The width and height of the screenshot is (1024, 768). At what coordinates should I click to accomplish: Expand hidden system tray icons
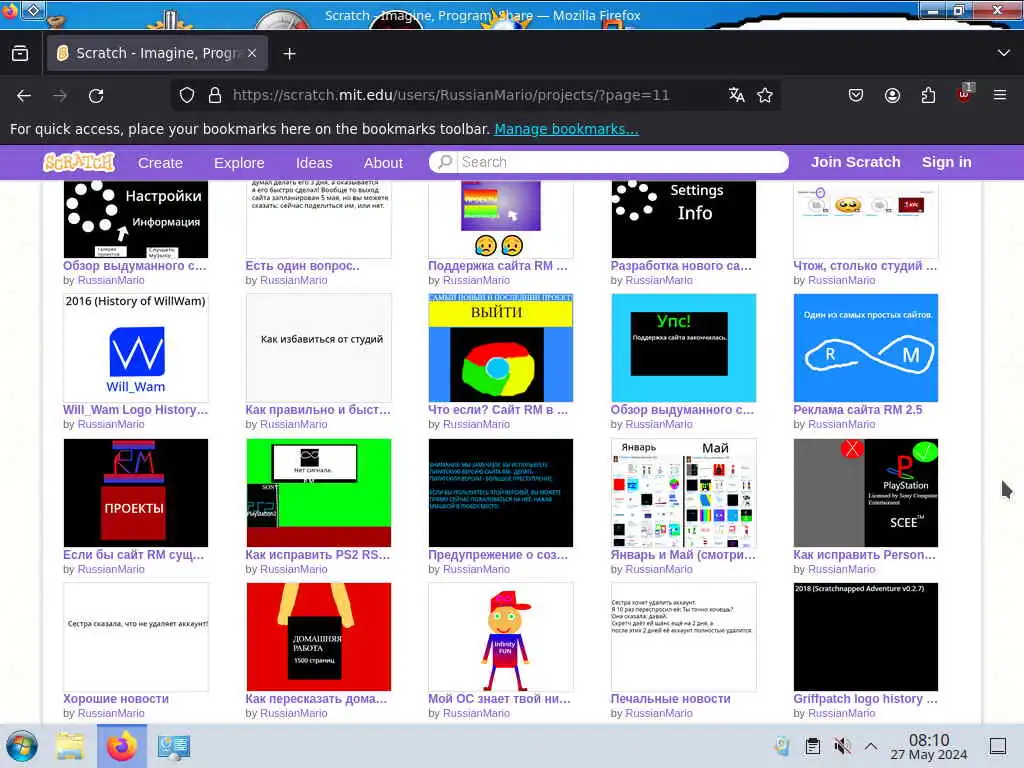(871, 746)
